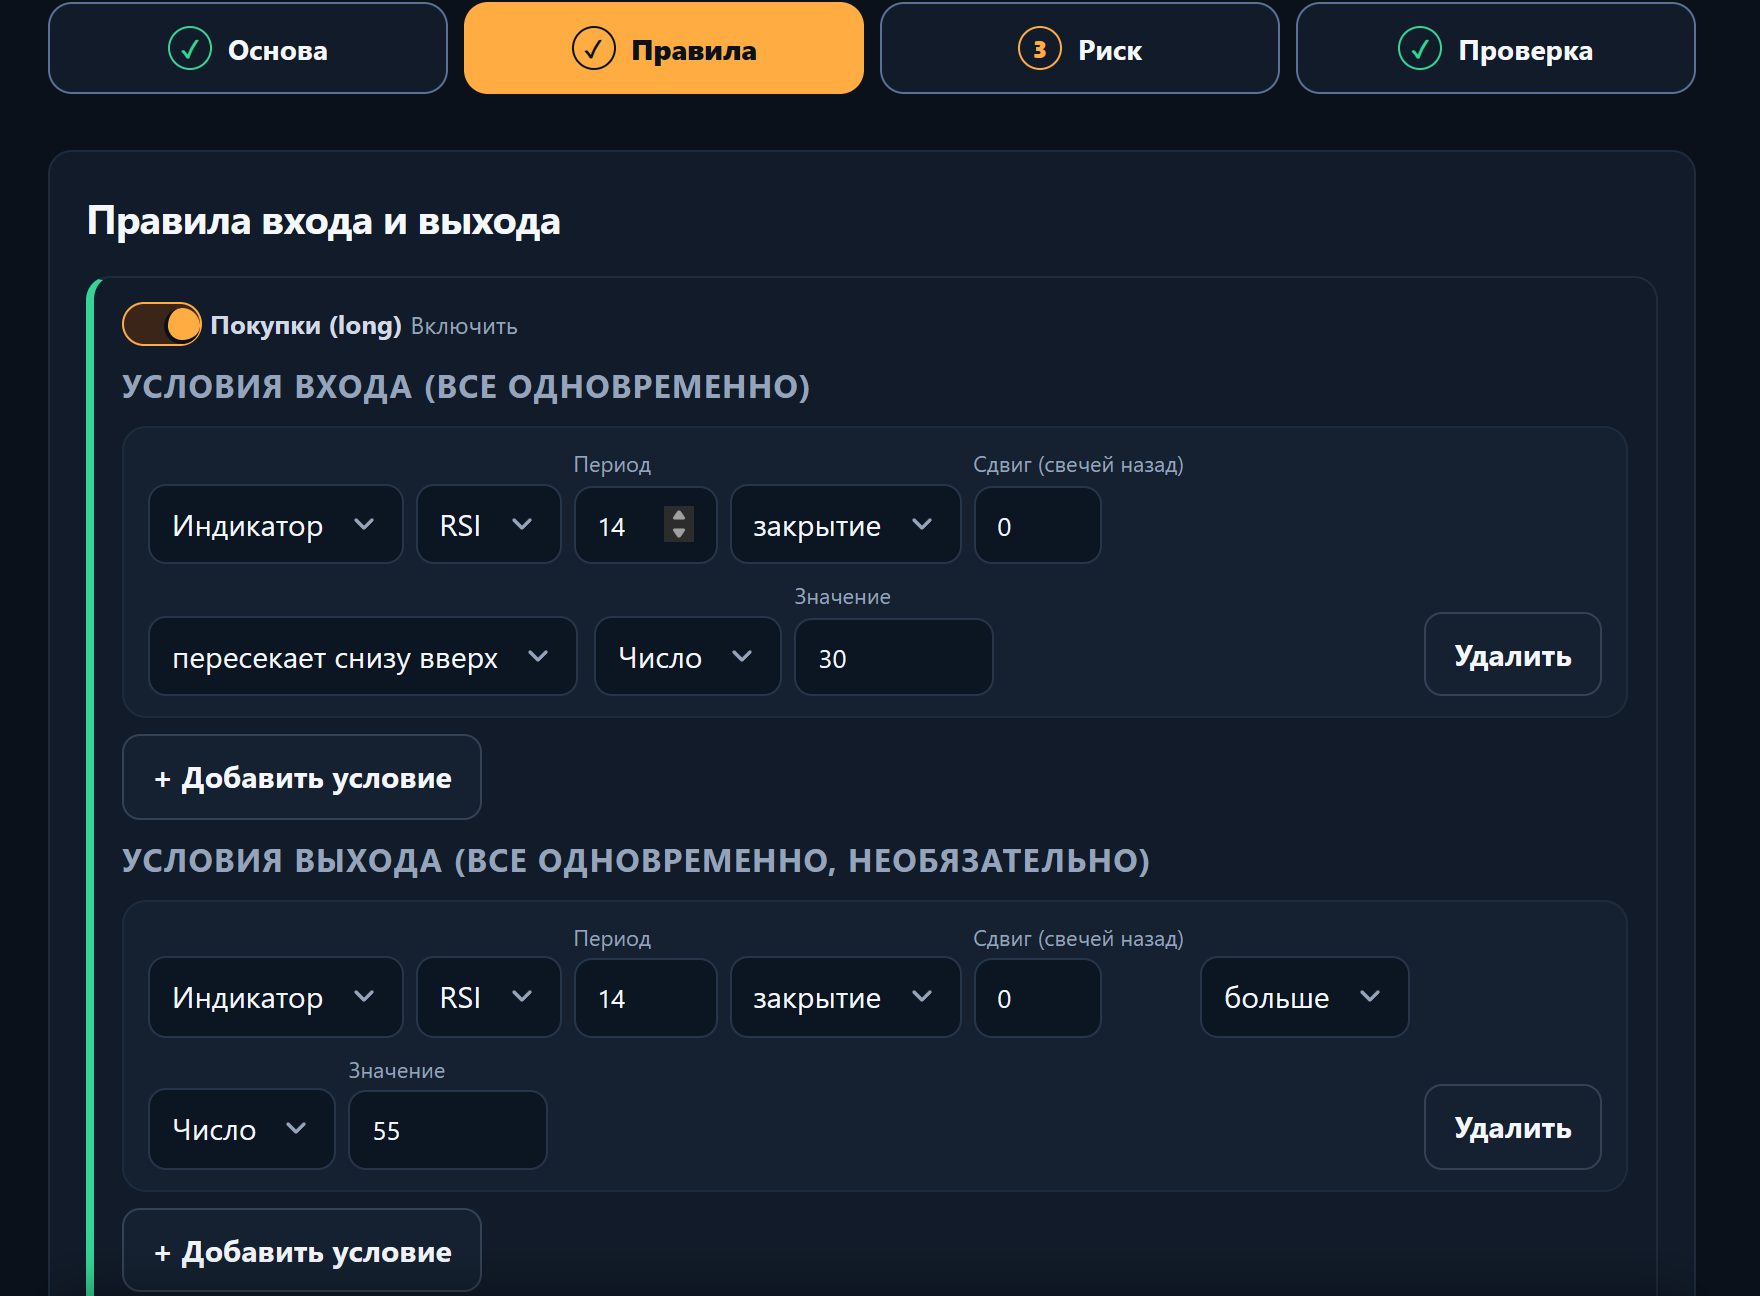
Task: Click the number 3 badge on Риск tab
Action: (x=1040, y=49)
